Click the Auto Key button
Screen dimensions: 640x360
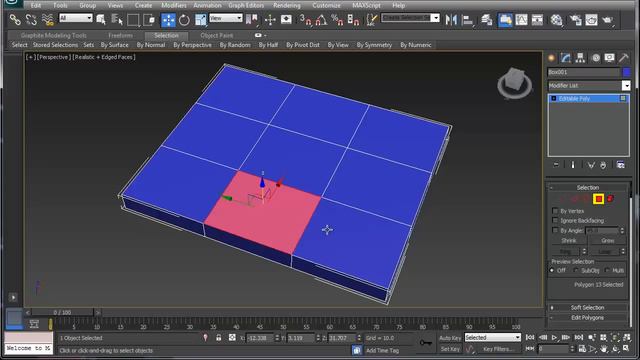tap(450, 338)
